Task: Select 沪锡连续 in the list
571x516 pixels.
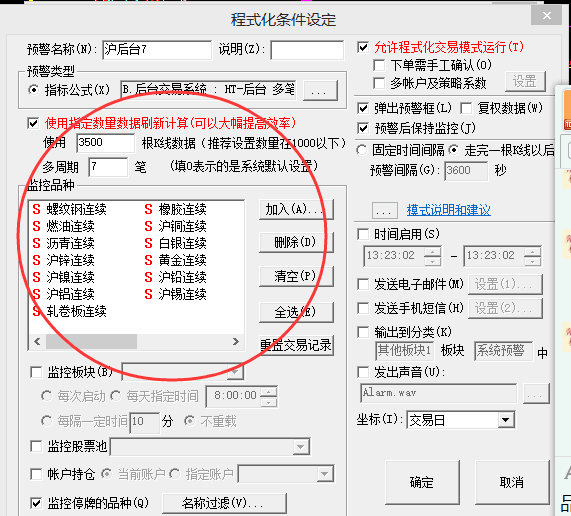Action: point(176,294)
